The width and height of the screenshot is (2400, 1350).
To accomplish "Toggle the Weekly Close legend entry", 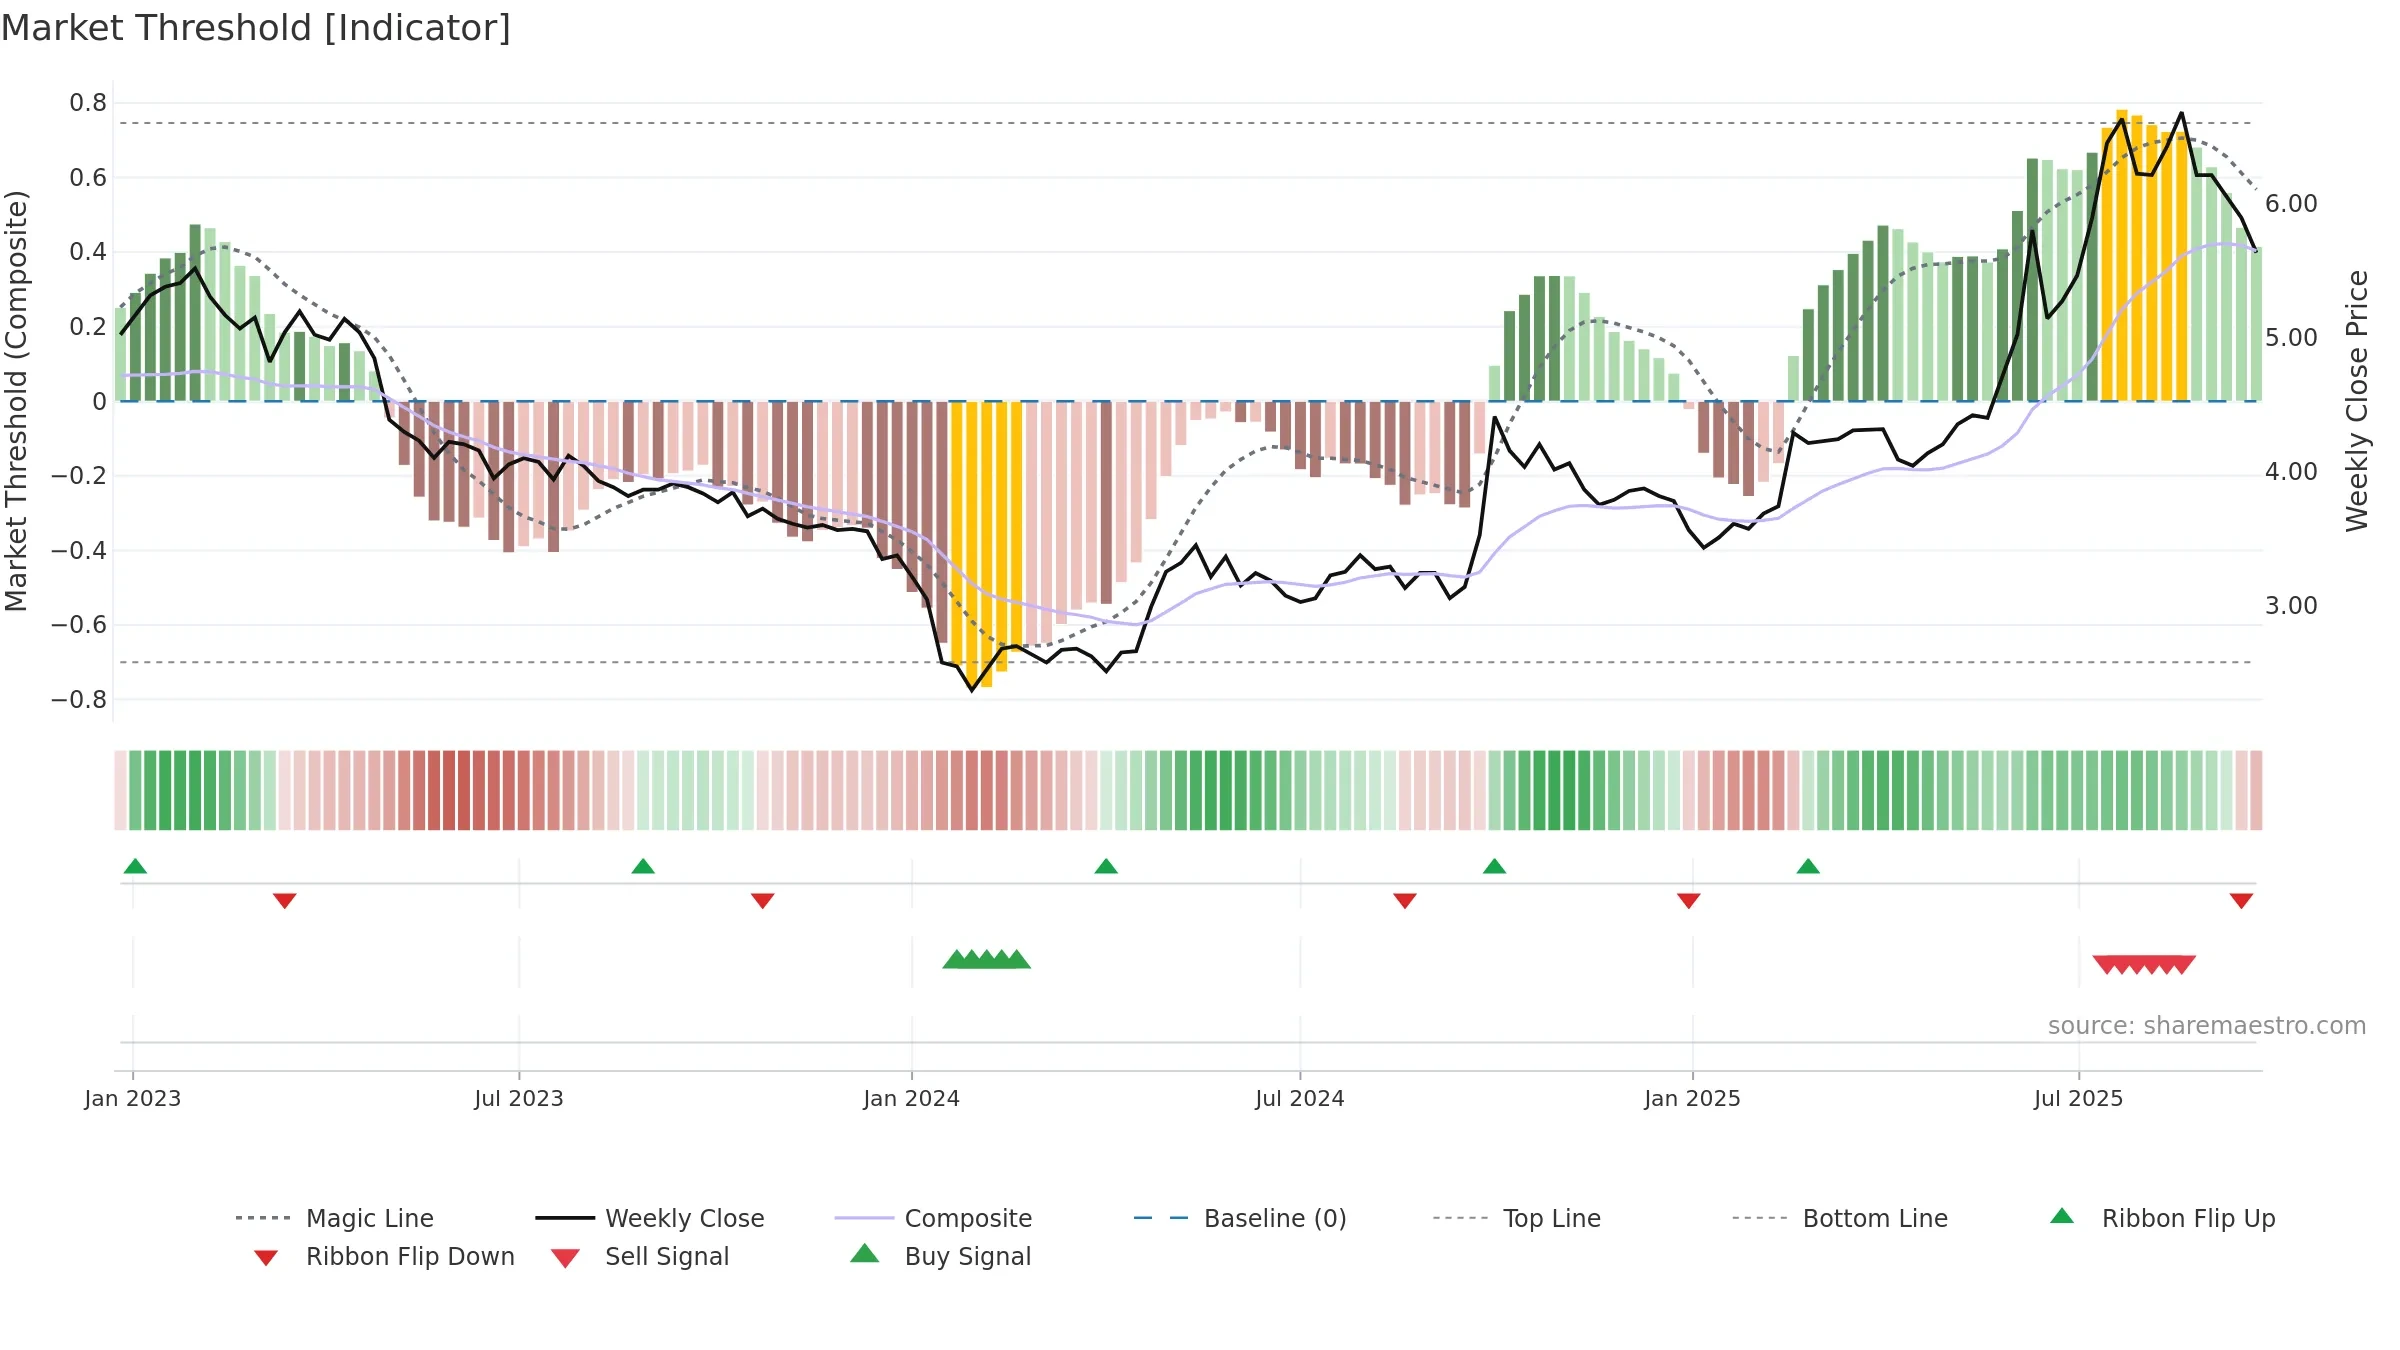I will click(650, 1218).
